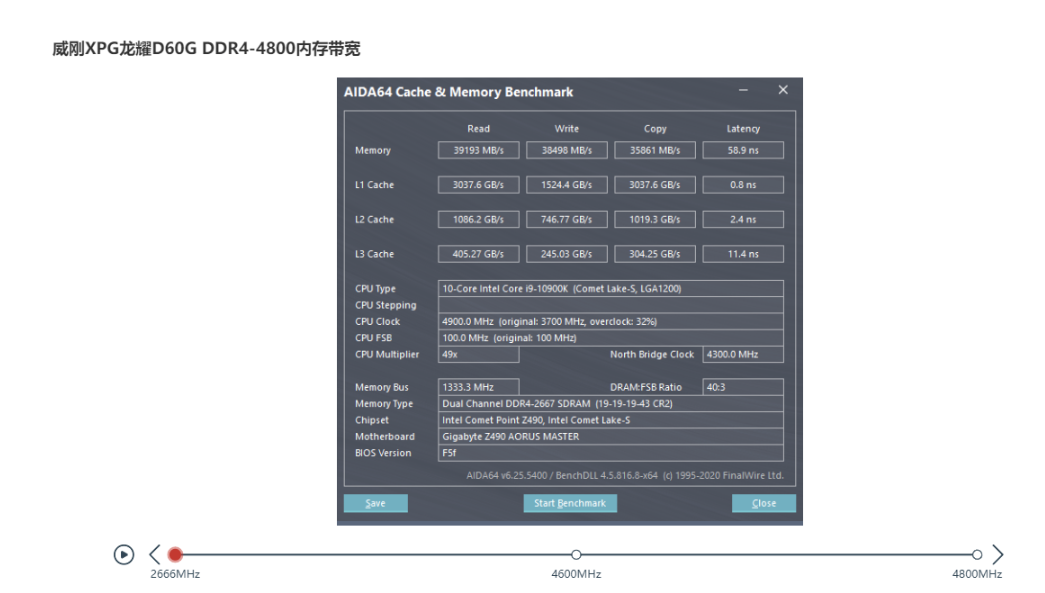Image resolution: width=1045 pixels, height=593 pixels.
Task: Click L2 Cache Latency value 2.4 ns
Action: click(x=743, y=219)
